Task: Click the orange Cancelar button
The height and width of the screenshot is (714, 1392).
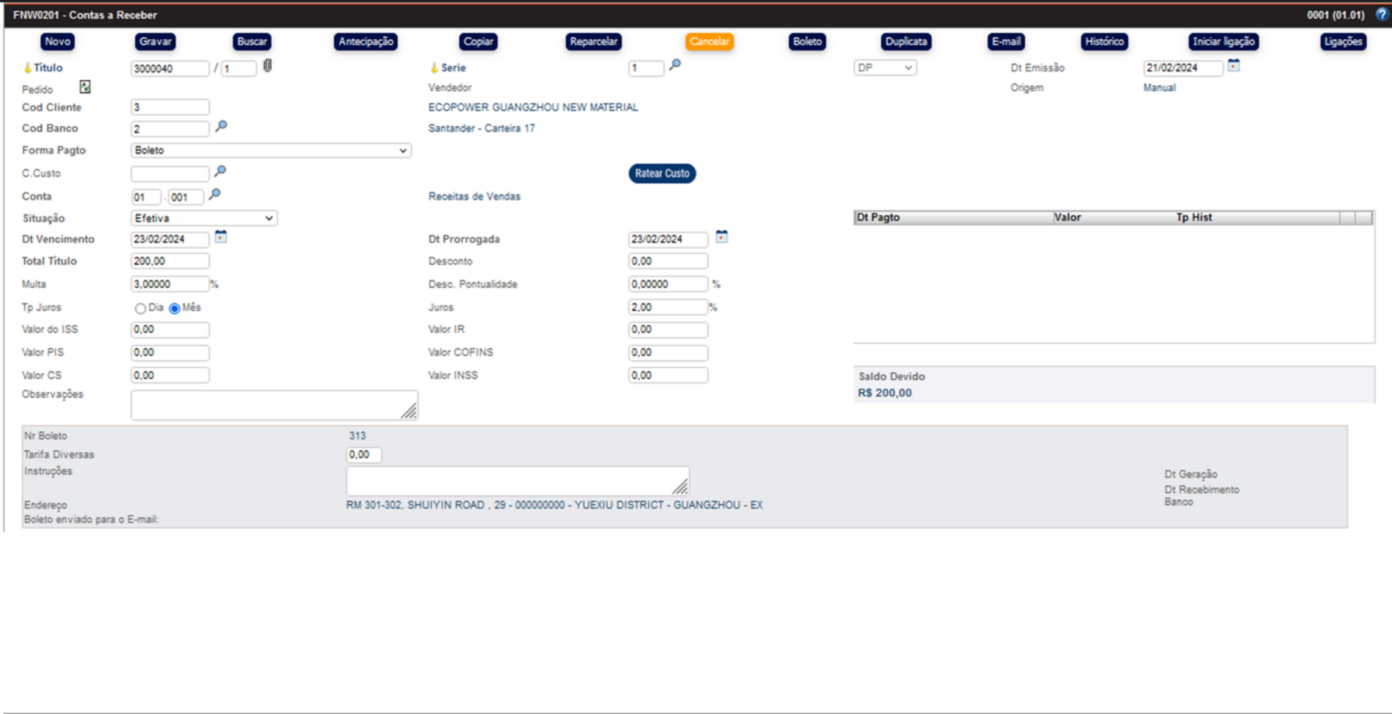Action: pos(709,42)
